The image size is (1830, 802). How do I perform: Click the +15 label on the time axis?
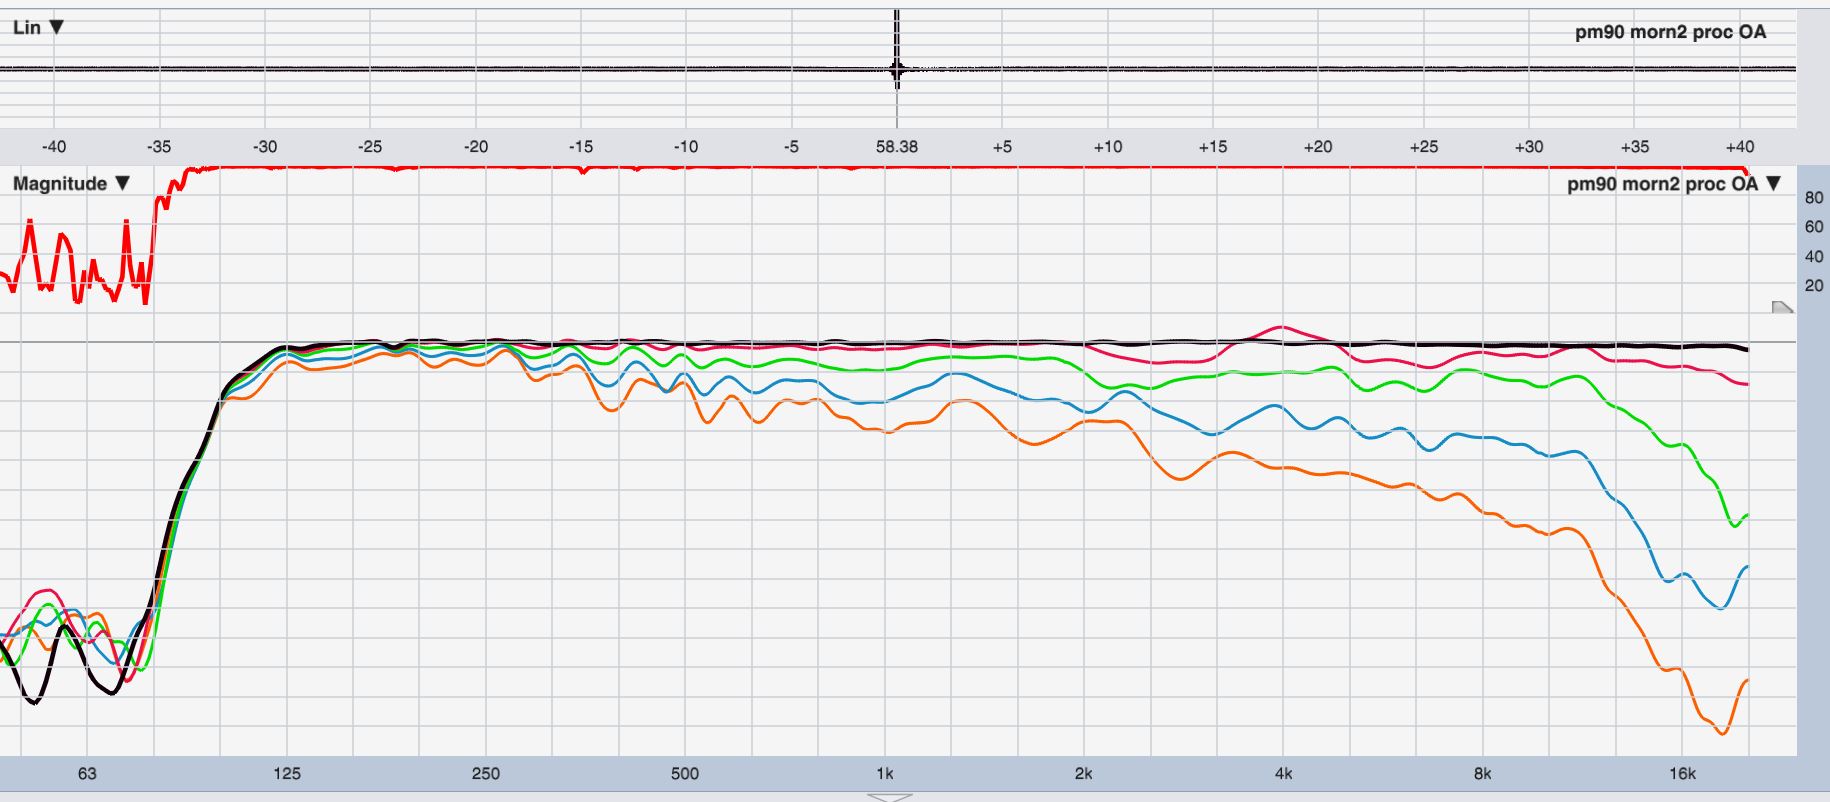(x=1212, y=147)
